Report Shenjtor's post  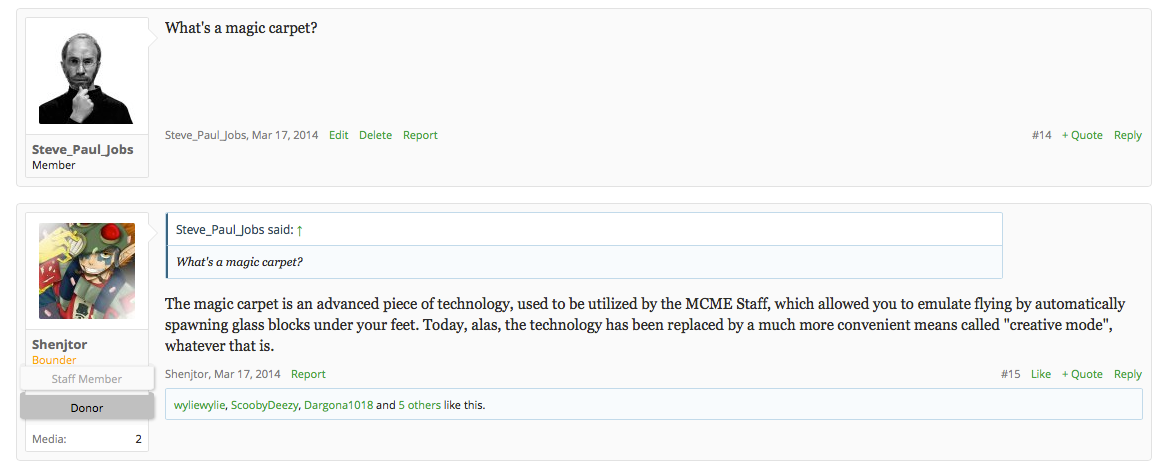(x=309, y=374)
